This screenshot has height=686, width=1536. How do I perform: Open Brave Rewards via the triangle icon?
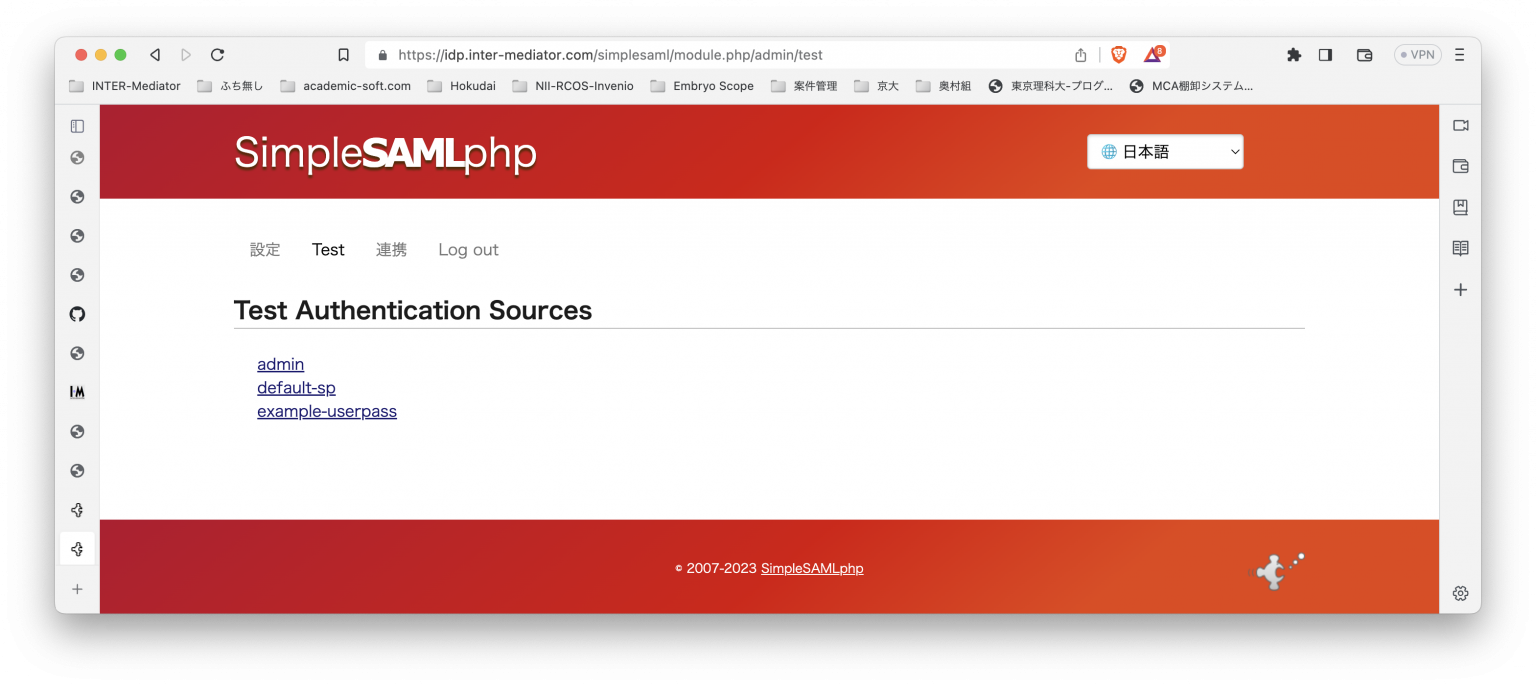click(x=1152, y=54)
